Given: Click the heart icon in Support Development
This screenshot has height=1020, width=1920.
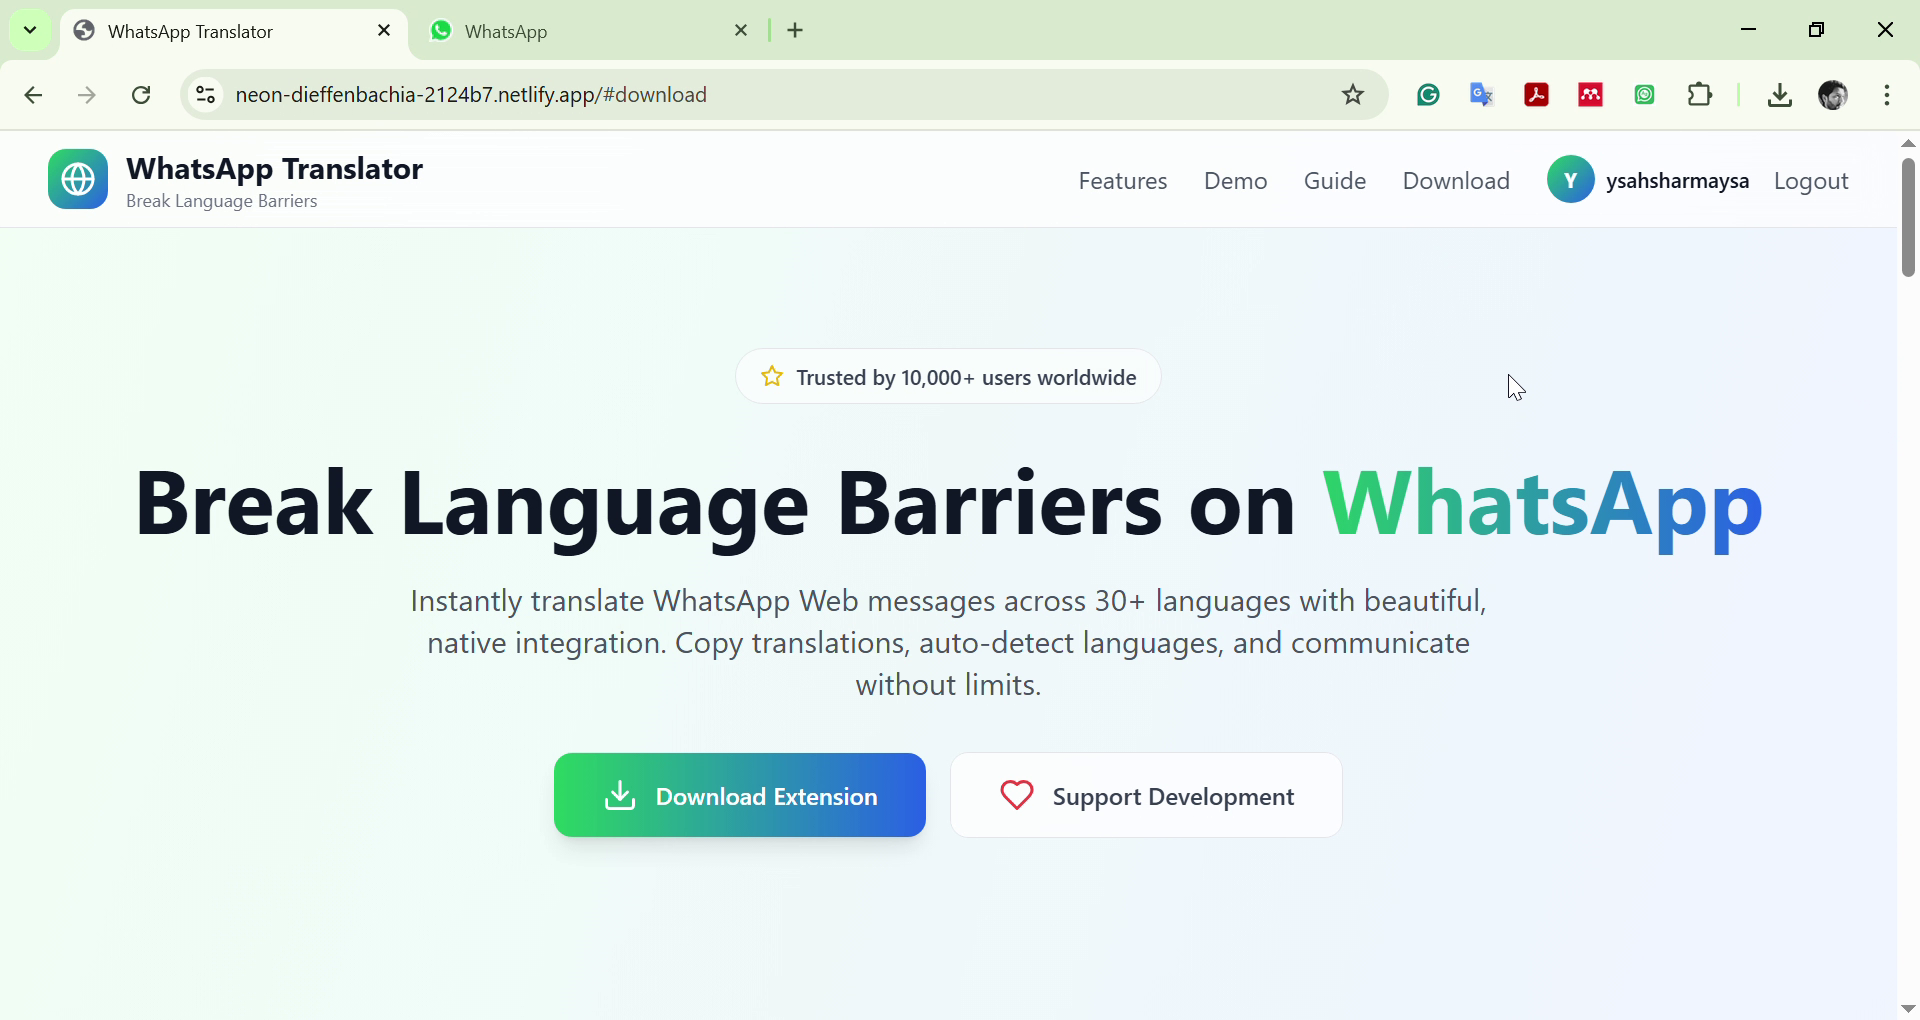Looking at the screenshot, I should [x=1017, y=796].
